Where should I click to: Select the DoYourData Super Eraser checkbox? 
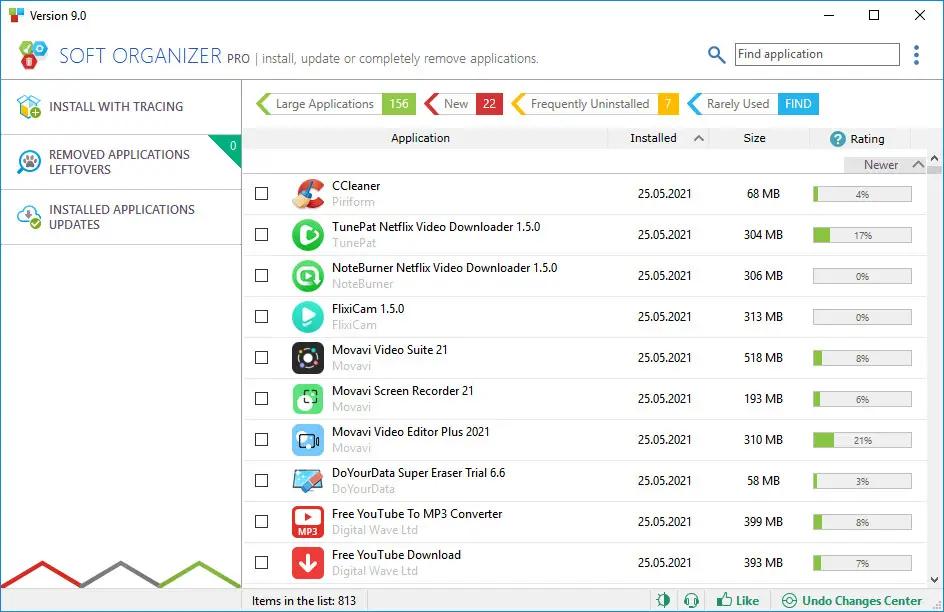262,481
